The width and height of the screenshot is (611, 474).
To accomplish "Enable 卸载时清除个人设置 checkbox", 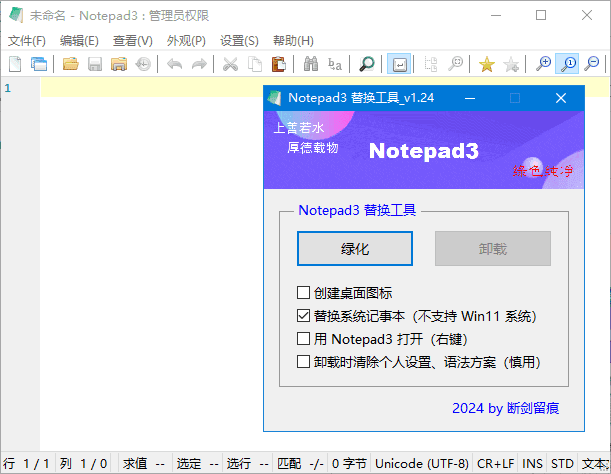I will click(304, 362).
